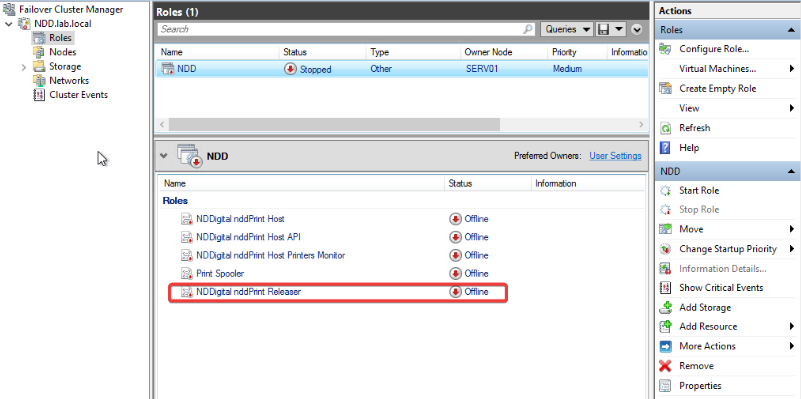This screenshot has height=399, width=801.
Task: Click Configure Role... action
Action: (714, 49)
